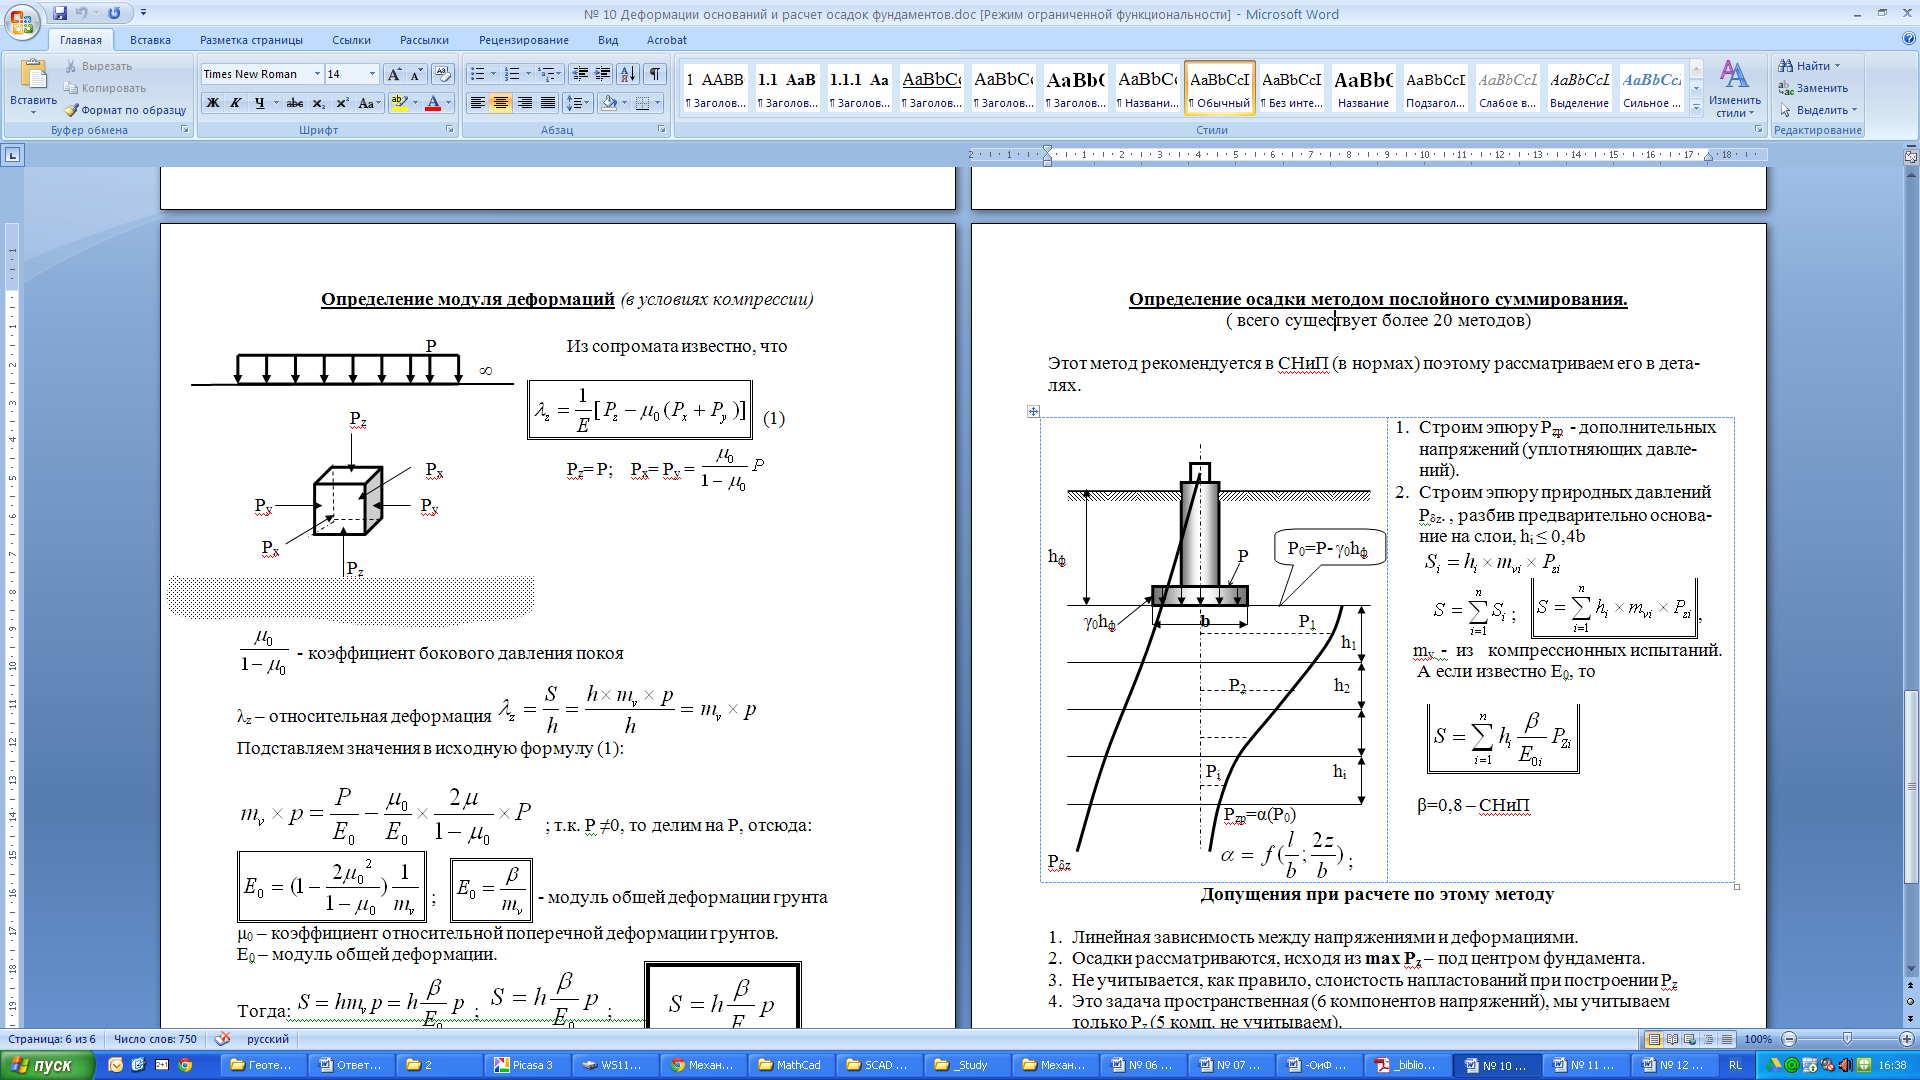Increase font size with grow font icon
1920x1080 pixels.
pyautogui.click(x=394, y=74)
